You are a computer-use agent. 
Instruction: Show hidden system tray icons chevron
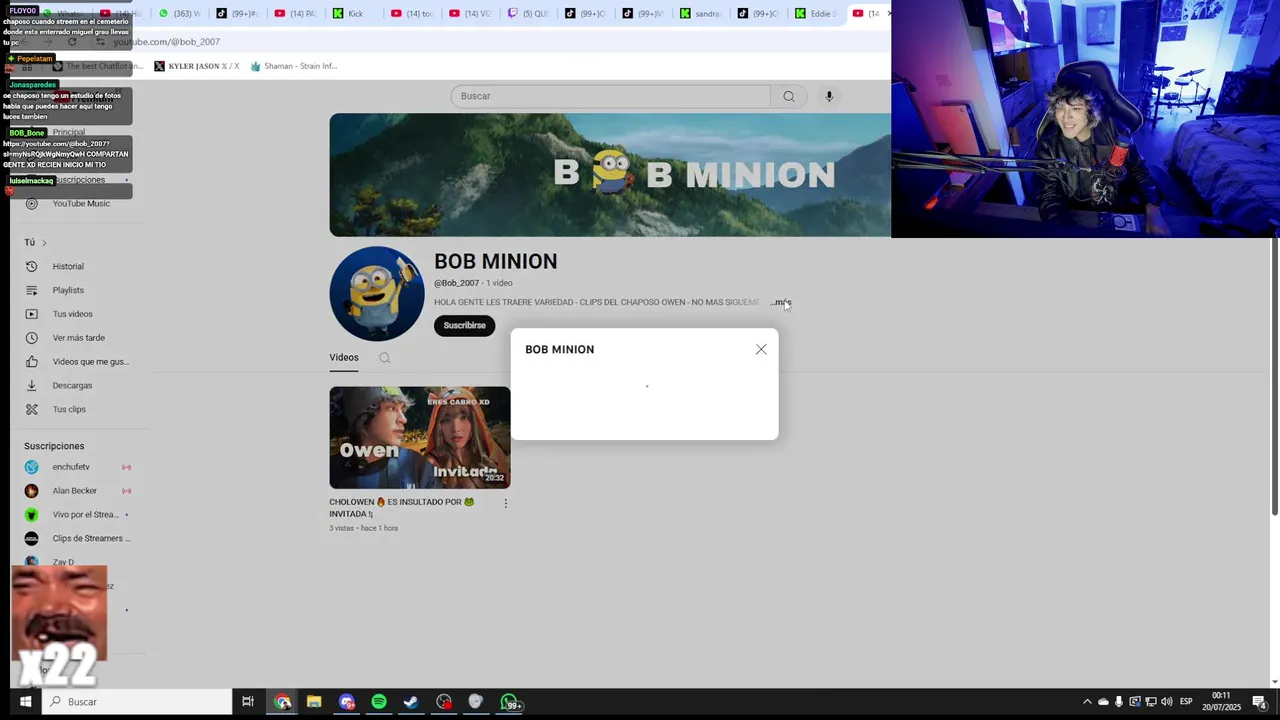point(1087,702)
